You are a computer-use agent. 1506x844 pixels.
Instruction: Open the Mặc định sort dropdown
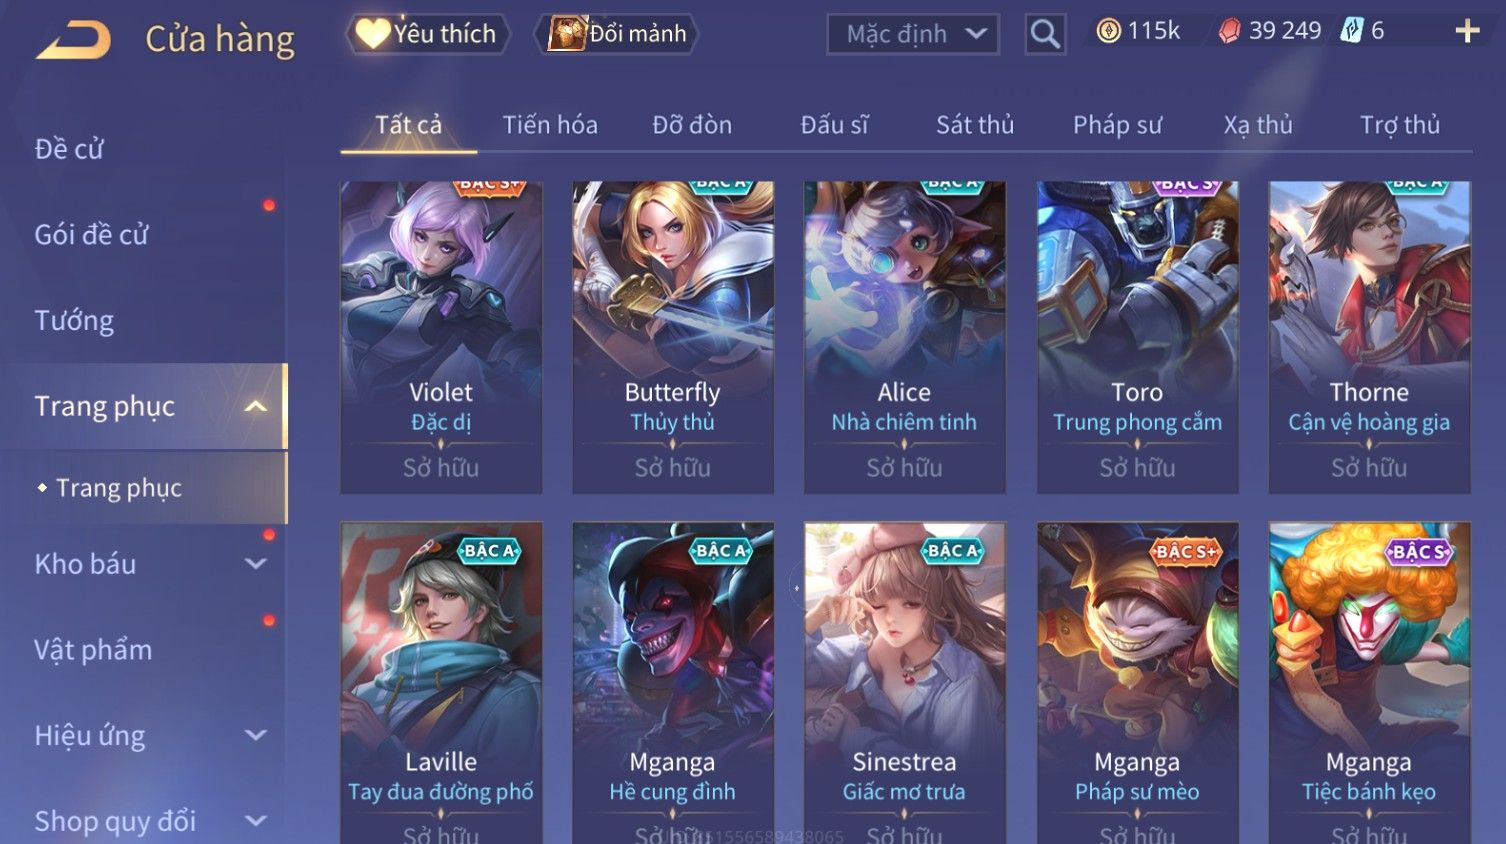click(913, 34)
